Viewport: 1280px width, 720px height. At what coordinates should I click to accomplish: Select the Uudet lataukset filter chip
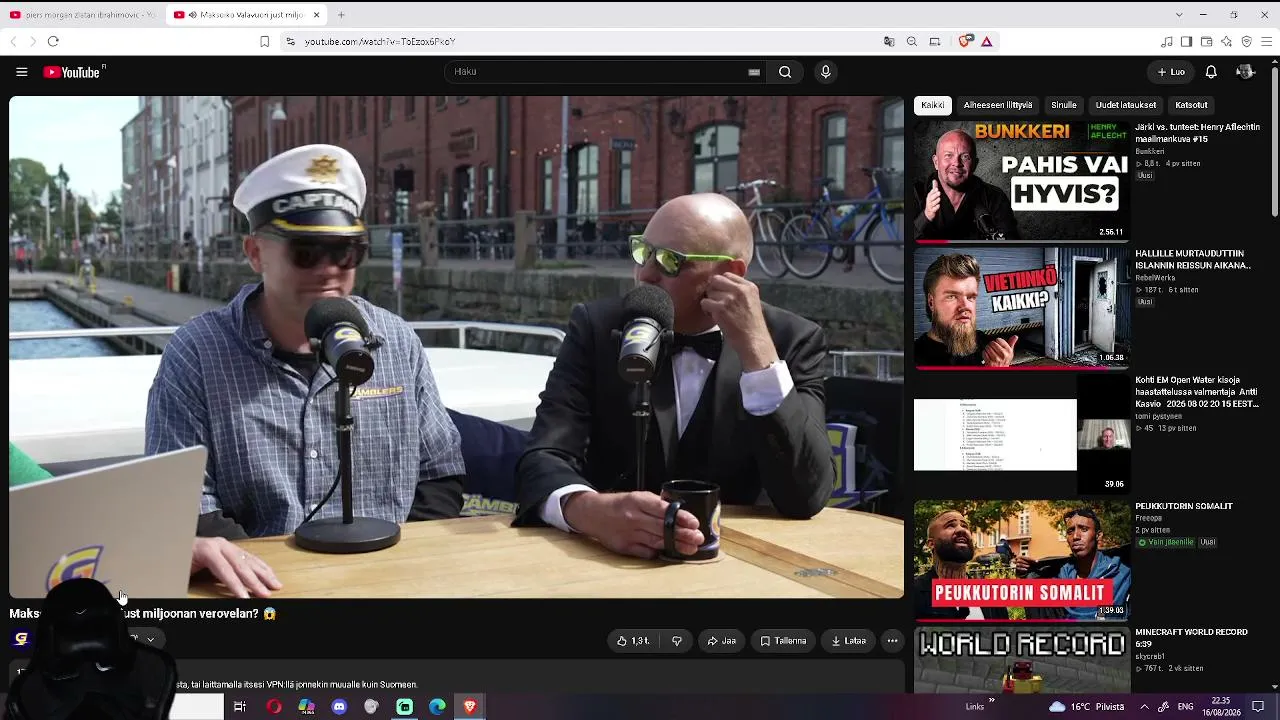pyautogui.click(x=1126, y=105)
